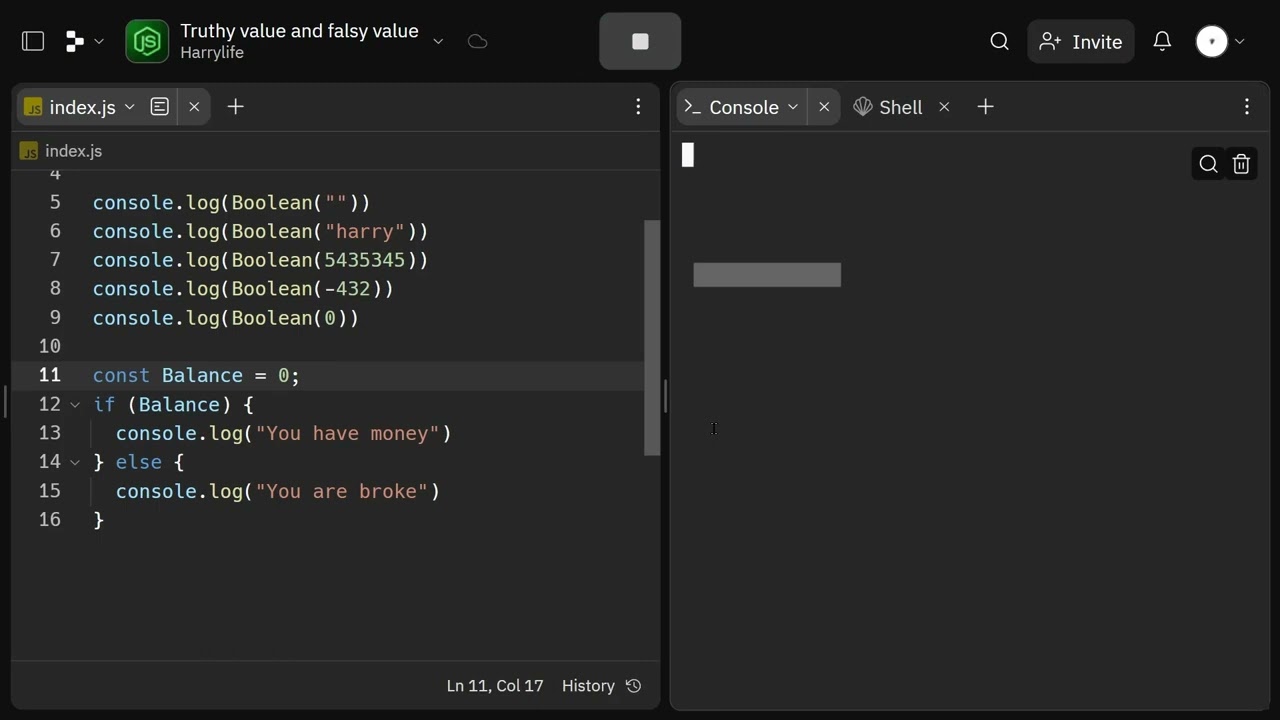Search the console output
The height and width of the screenshot is (720, 1280).
(x=1208, y=164)
